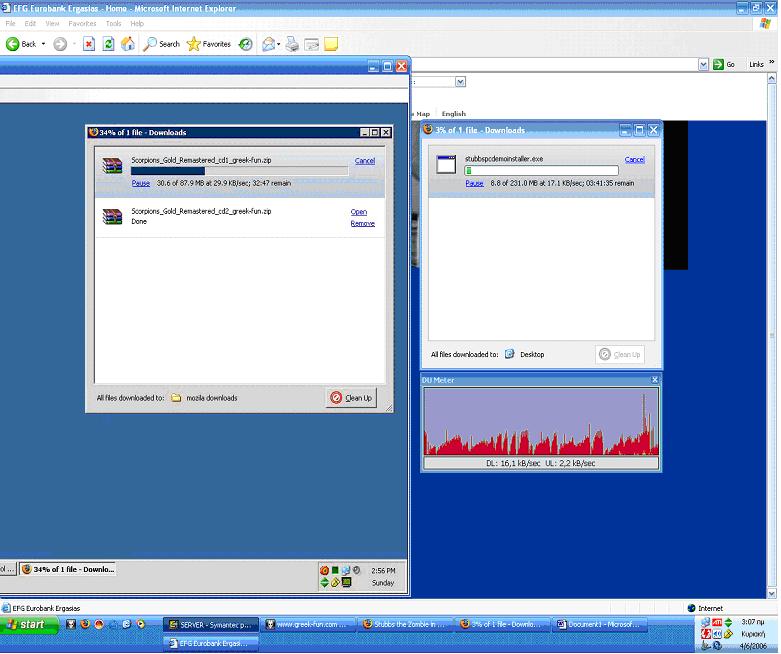Click the Back button in Internet Explorer
Screen dimensions: 781x654
pyautogui.click(x=21, y=44)
